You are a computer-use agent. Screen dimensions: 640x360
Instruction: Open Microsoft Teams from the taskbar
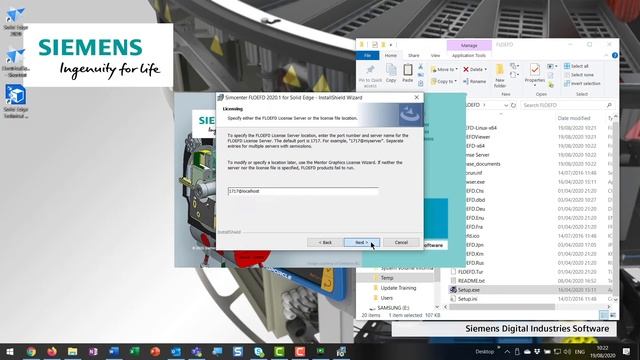point(196,351)
